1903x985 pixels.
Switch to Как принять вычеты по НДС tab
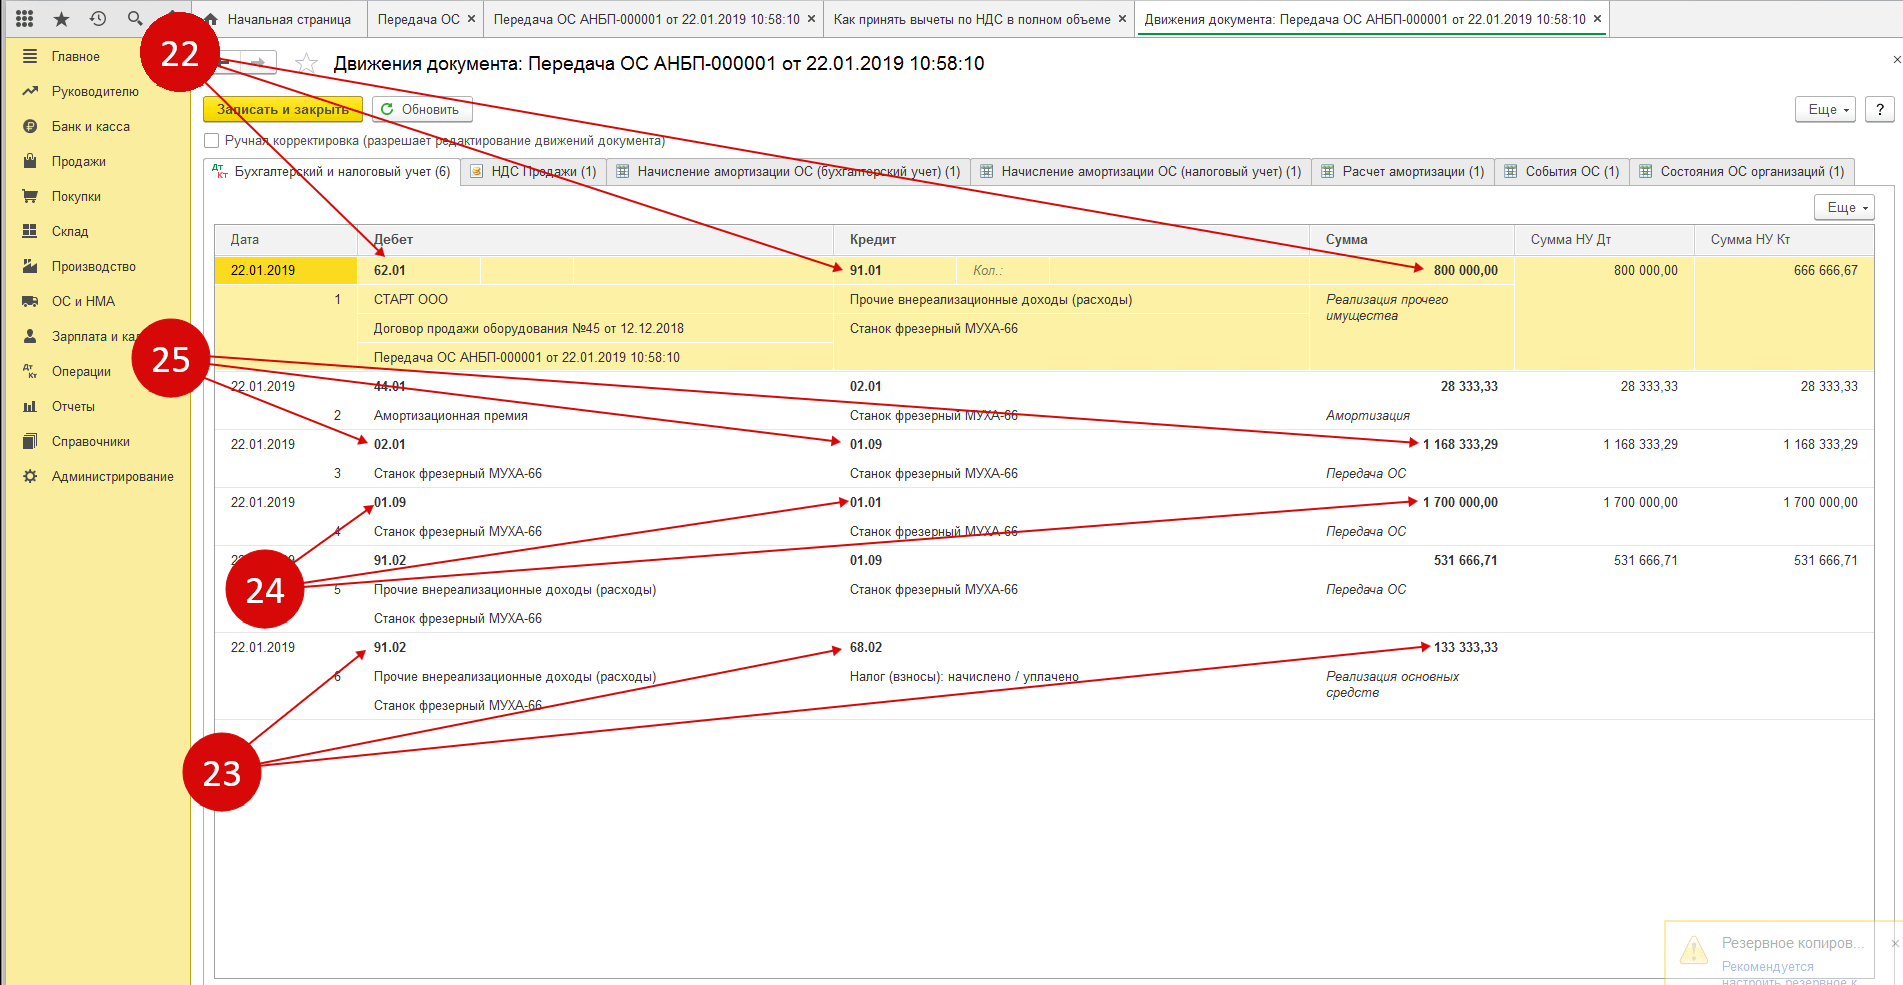point(972,19)
